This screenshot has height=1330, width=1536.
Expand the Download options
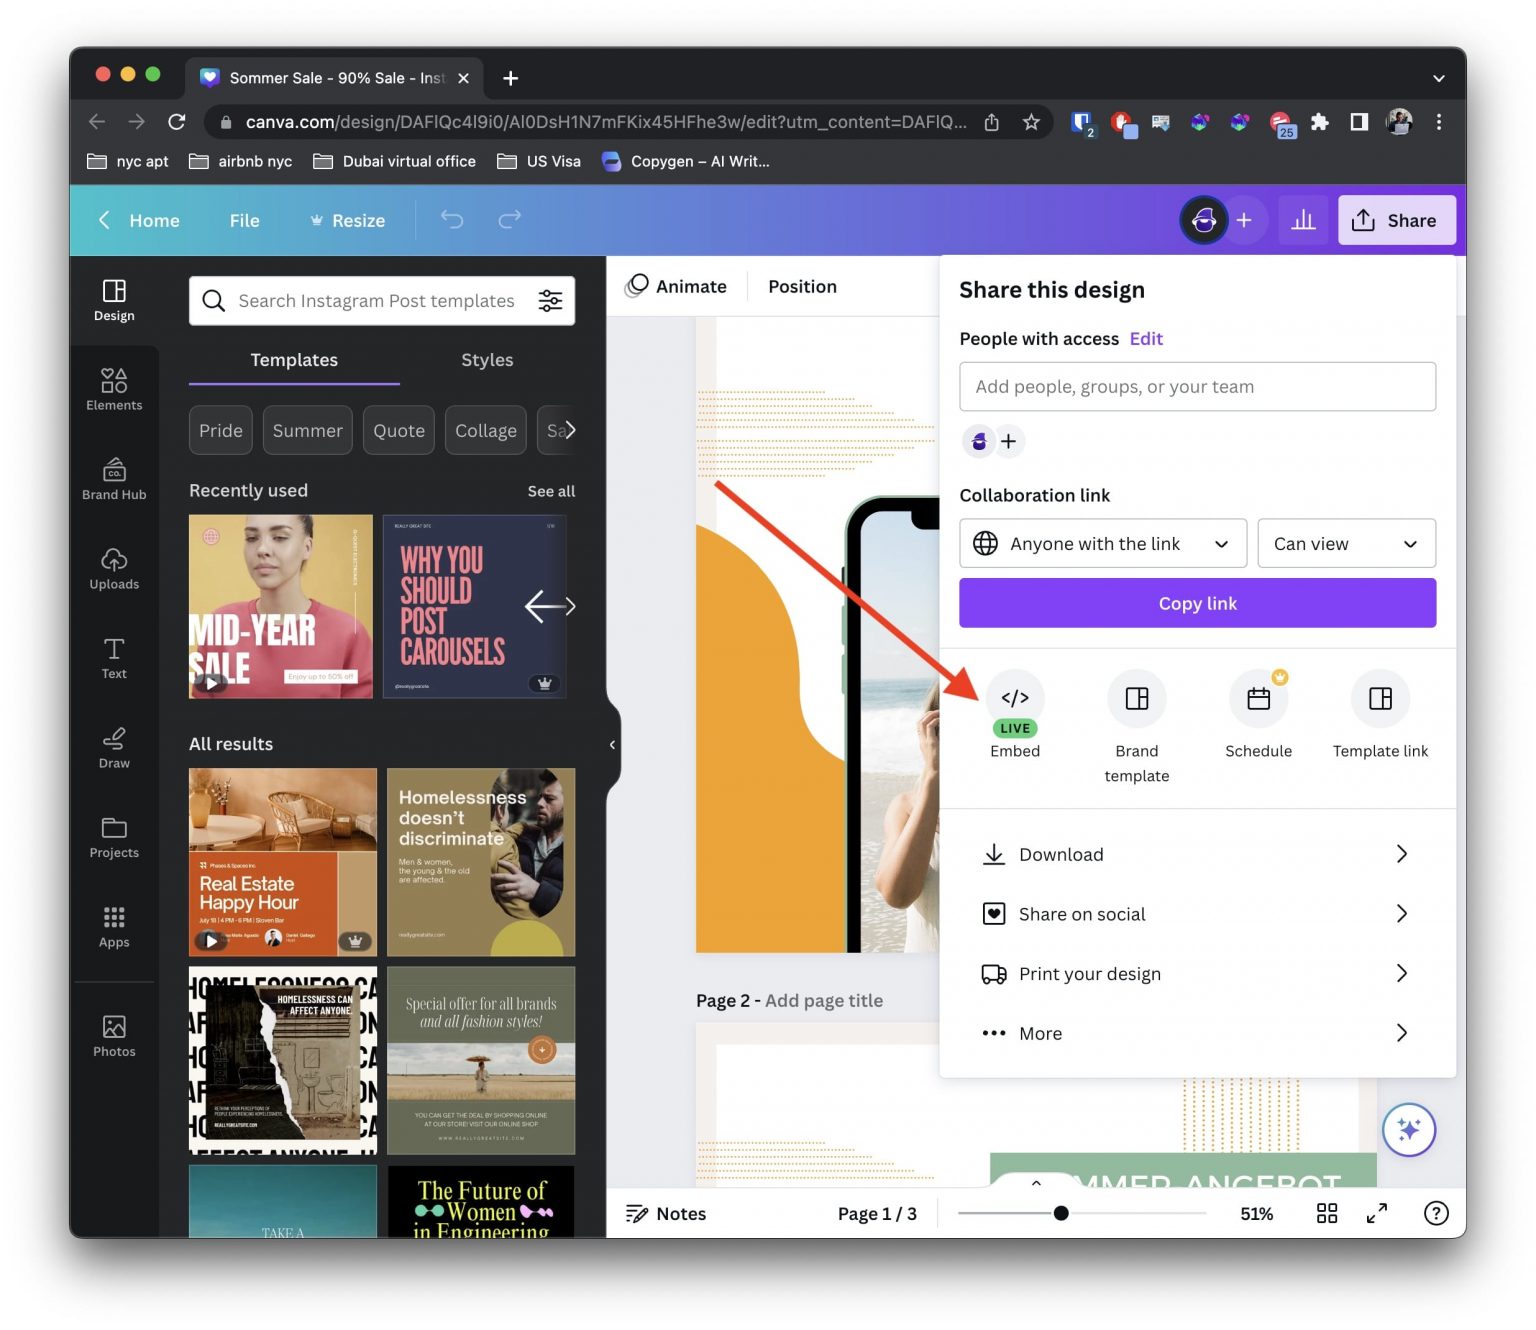tap(1197, 854)
